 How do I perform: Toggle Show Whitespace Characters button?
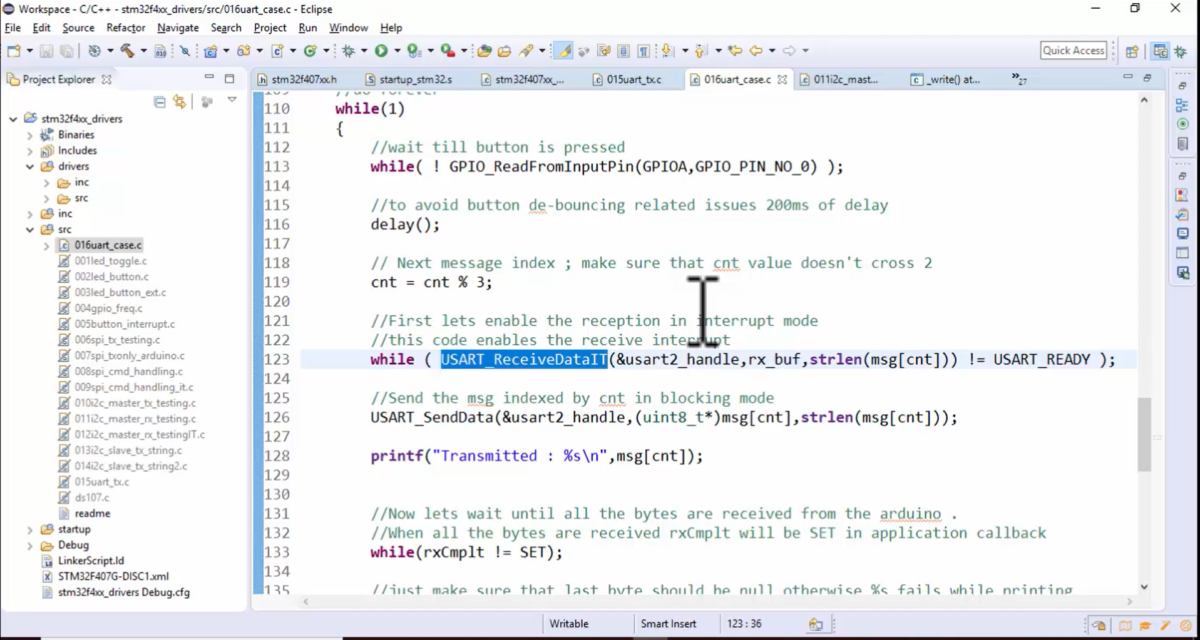coord(643,51)
